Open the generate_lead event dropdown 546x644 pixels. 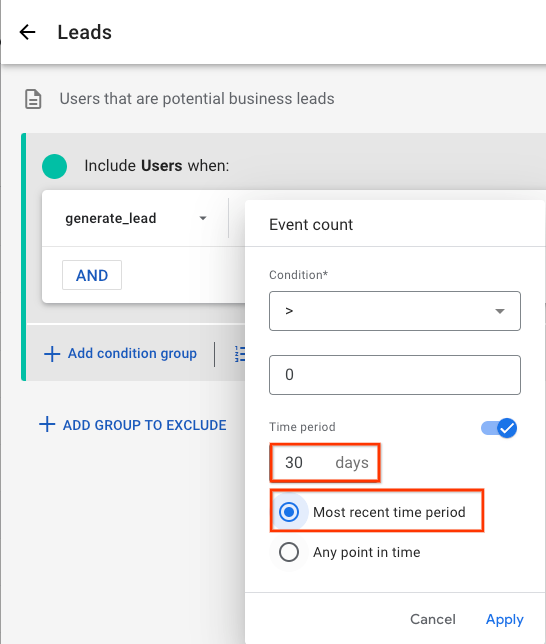(136, 218)
